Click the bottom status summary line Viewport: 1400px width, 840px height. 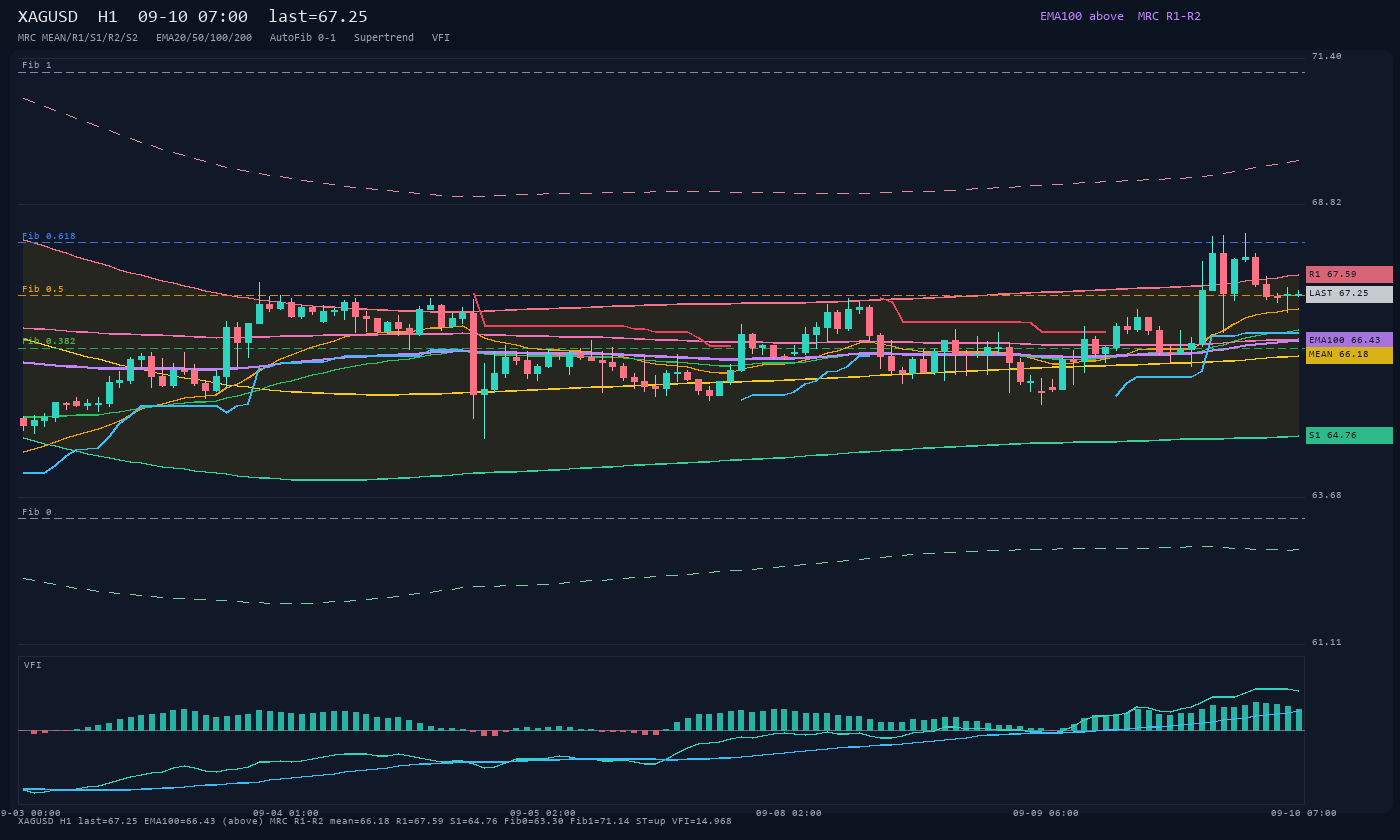coord(374,821)
